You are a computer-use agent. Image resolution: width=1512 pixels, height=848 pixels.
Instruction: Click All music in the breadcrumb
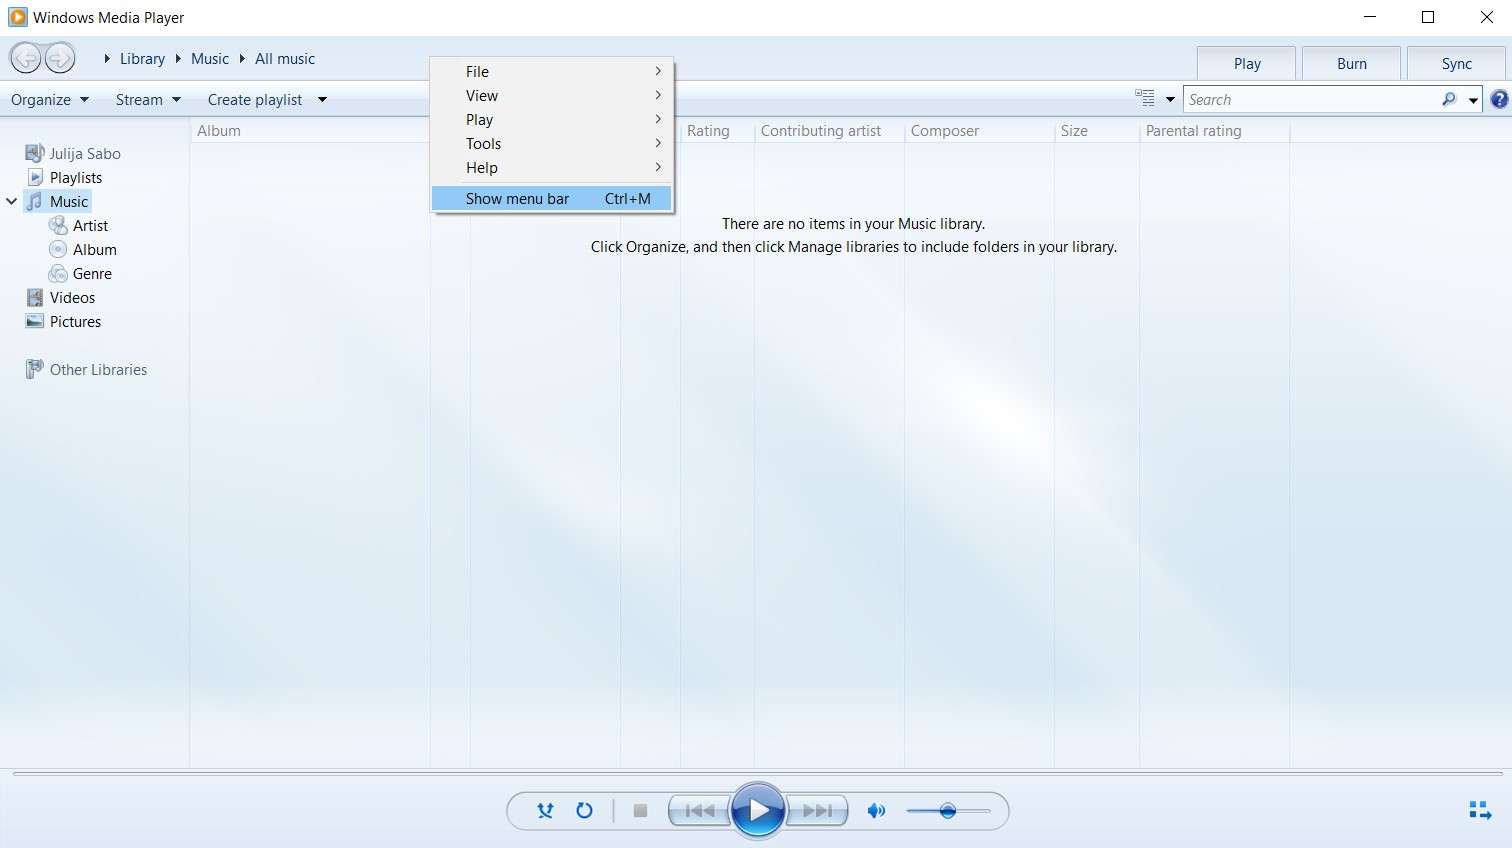285,59
